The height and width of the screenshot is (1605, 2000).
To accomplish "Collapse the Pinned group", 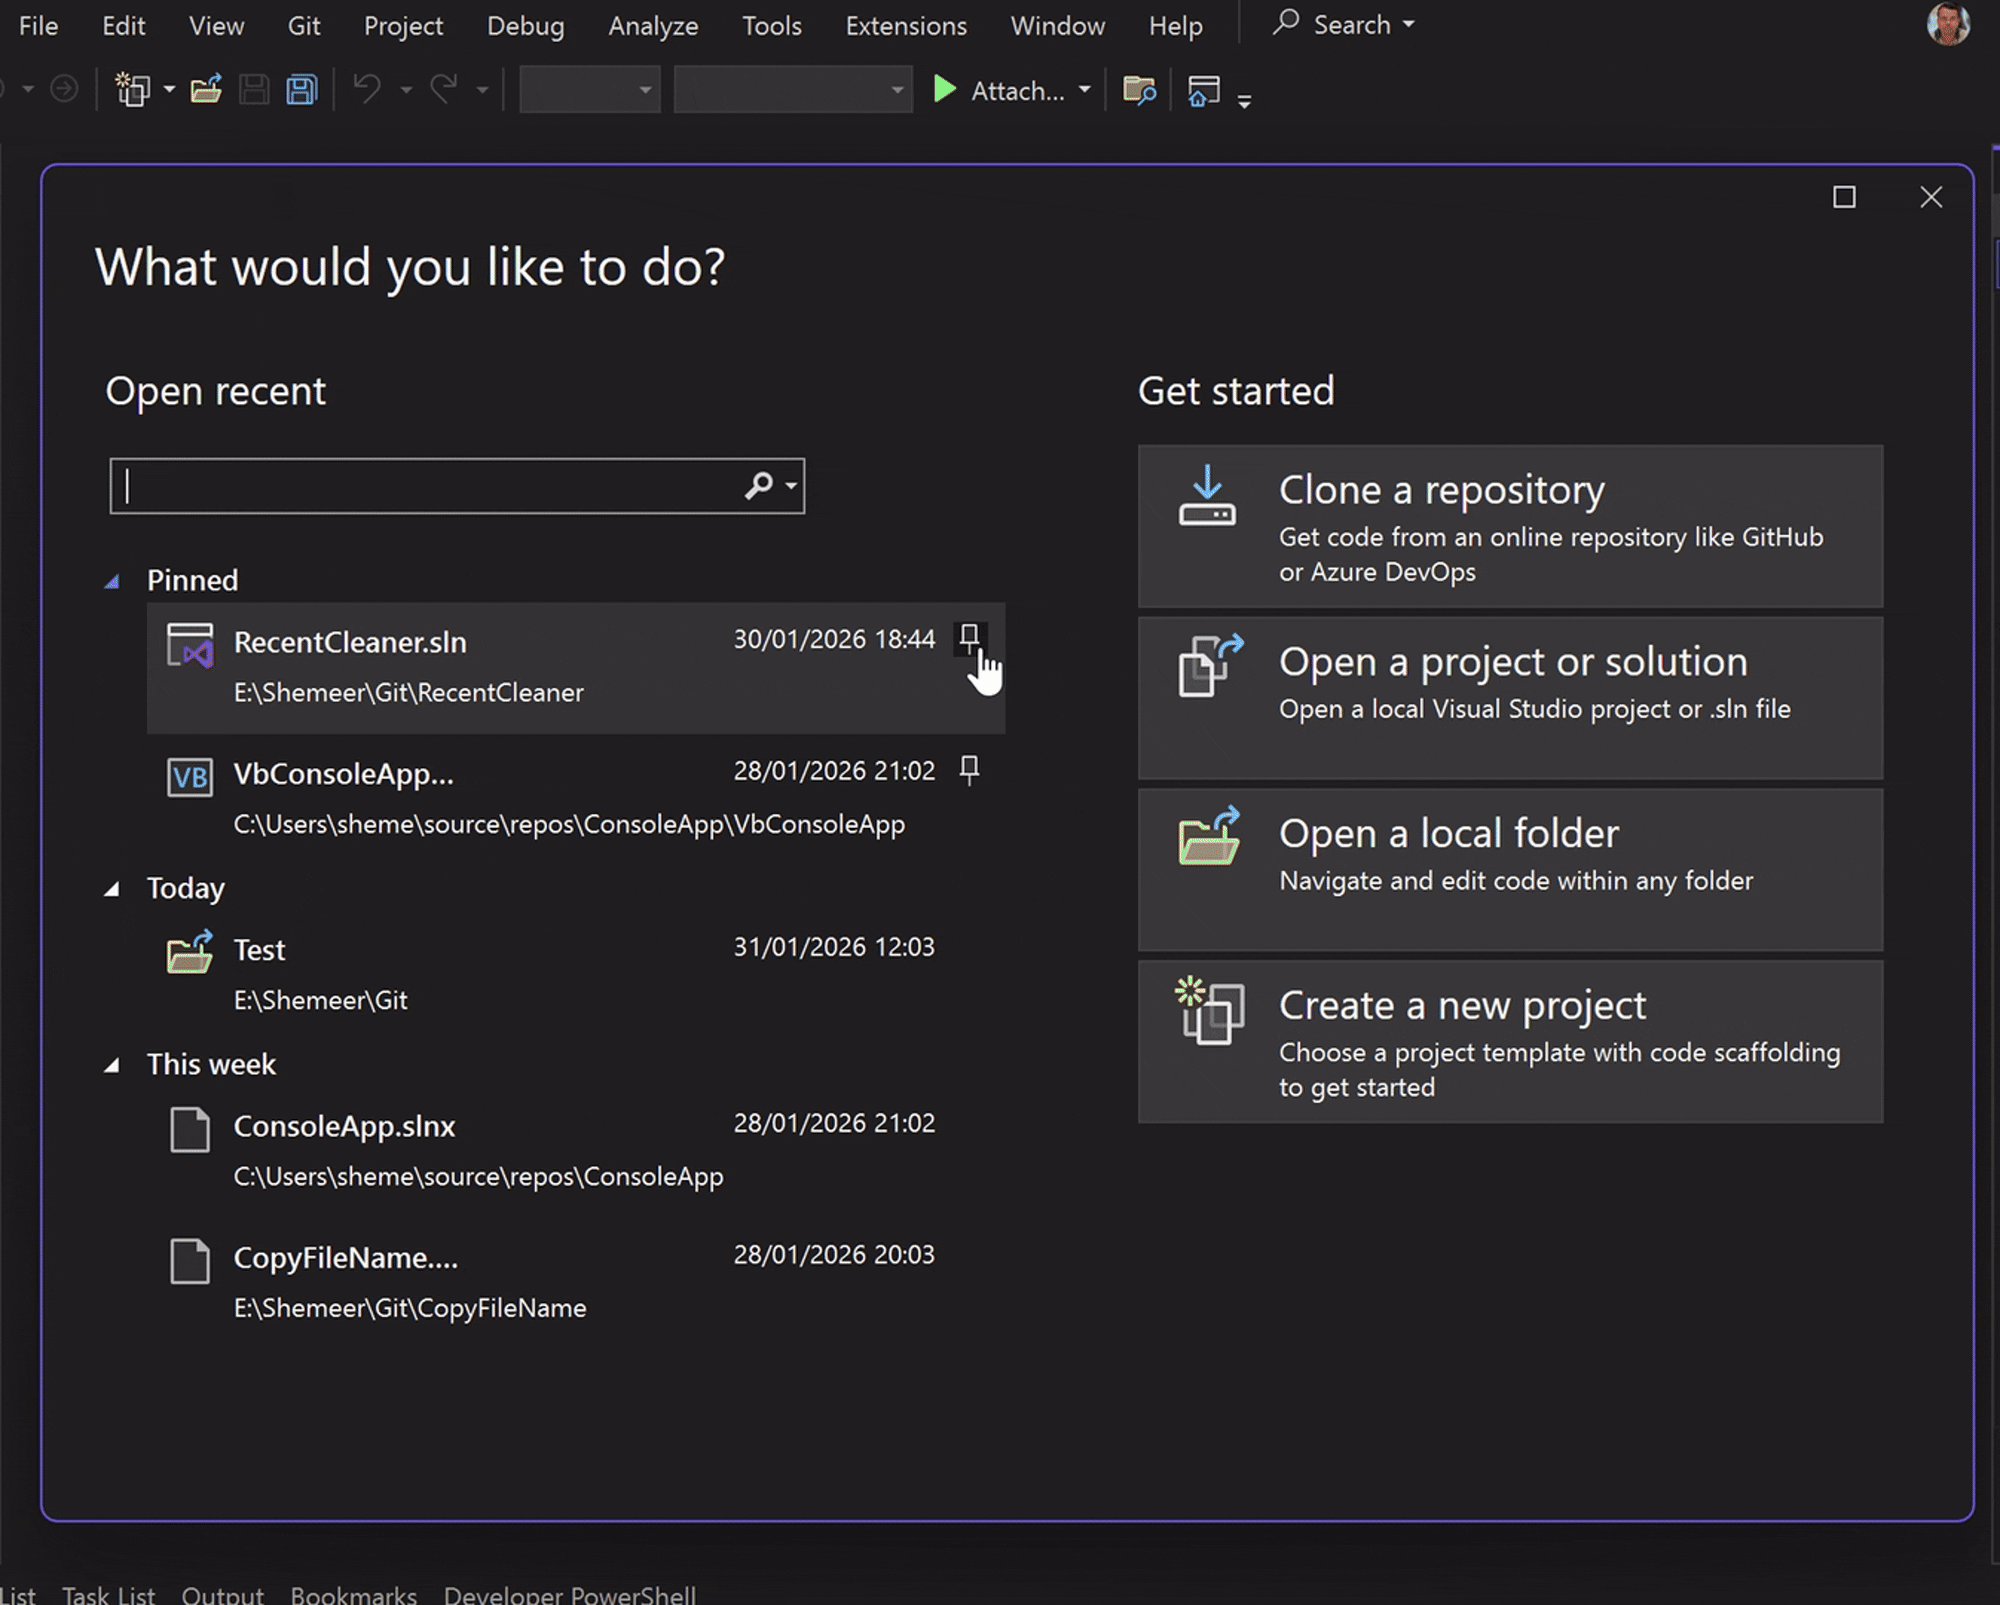I will (x=112, y=581).
